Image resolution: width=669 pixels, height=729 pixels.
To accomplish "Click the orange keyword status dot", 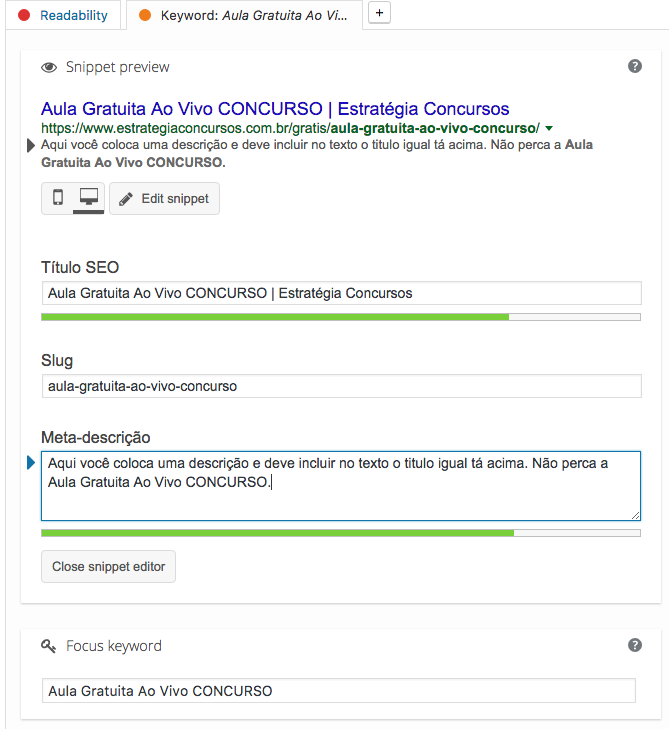I will pos(145,15).
